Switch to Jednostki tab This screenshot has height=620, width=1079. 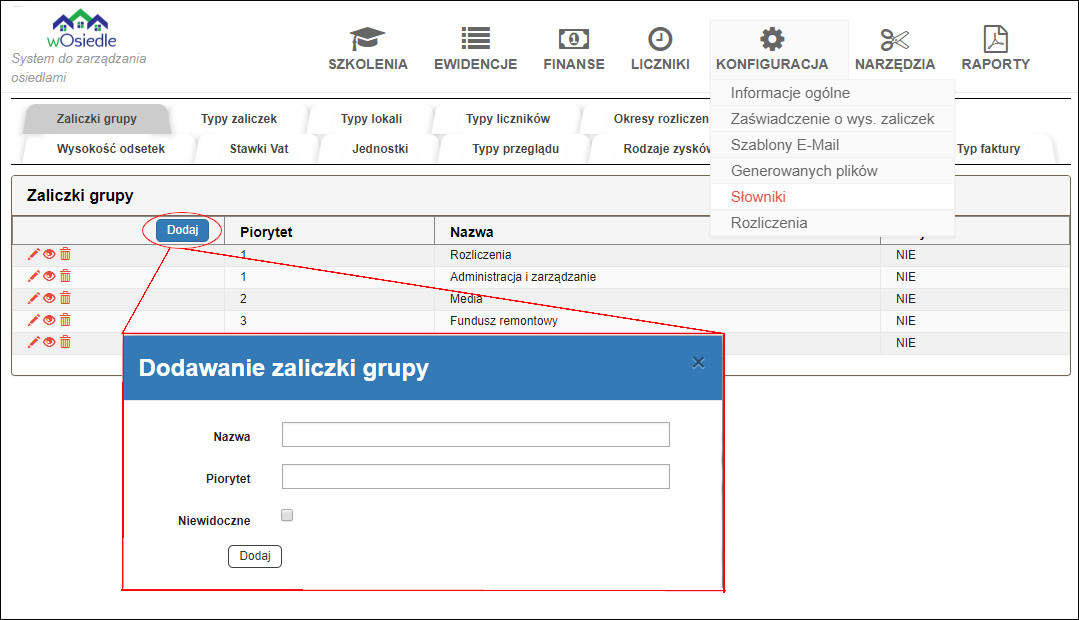pyautogui.click(x=380, y=149)
